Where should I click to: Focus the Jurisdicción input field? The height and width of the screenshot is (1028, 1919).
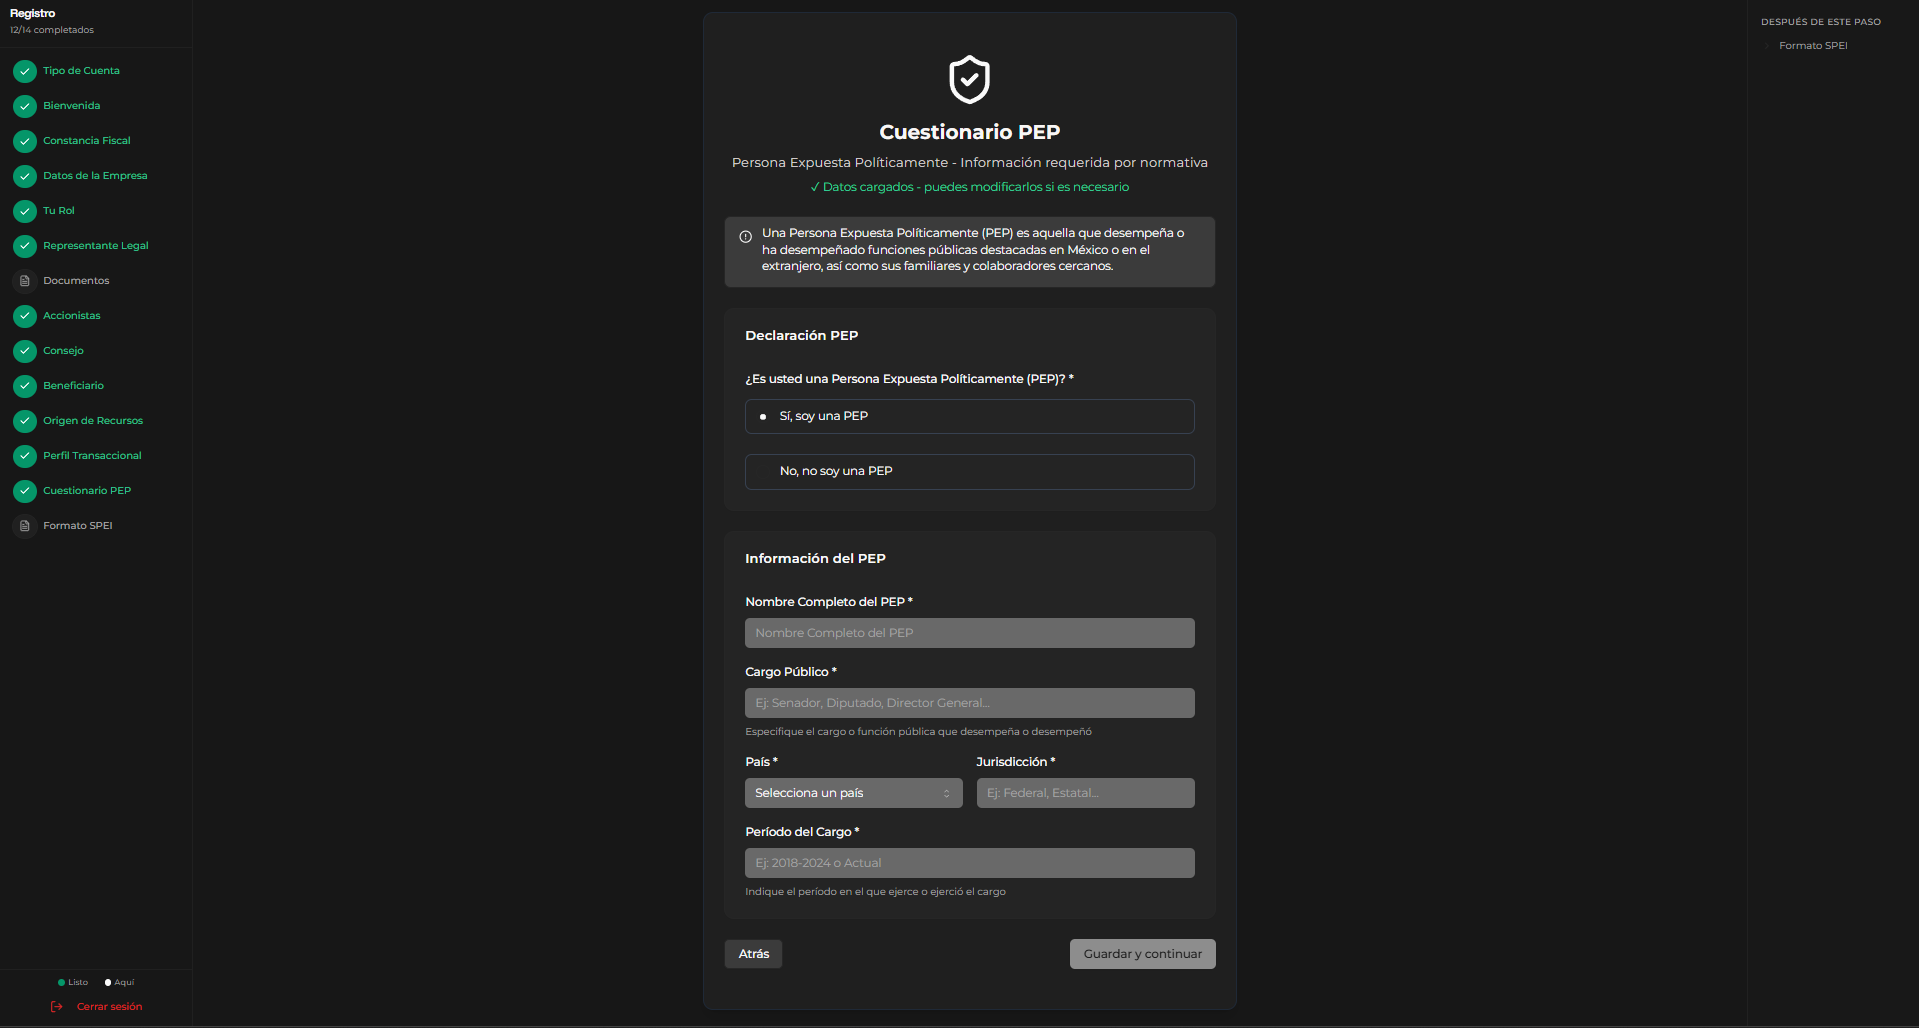[x=1085, y=793]
